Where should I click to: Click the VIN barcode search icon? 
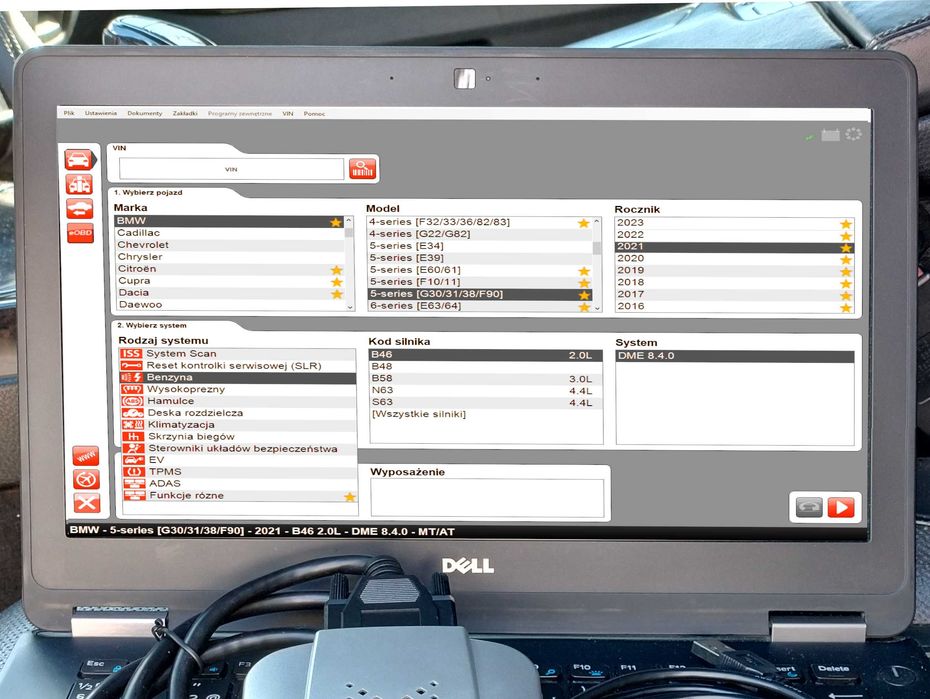coord(362,169)
